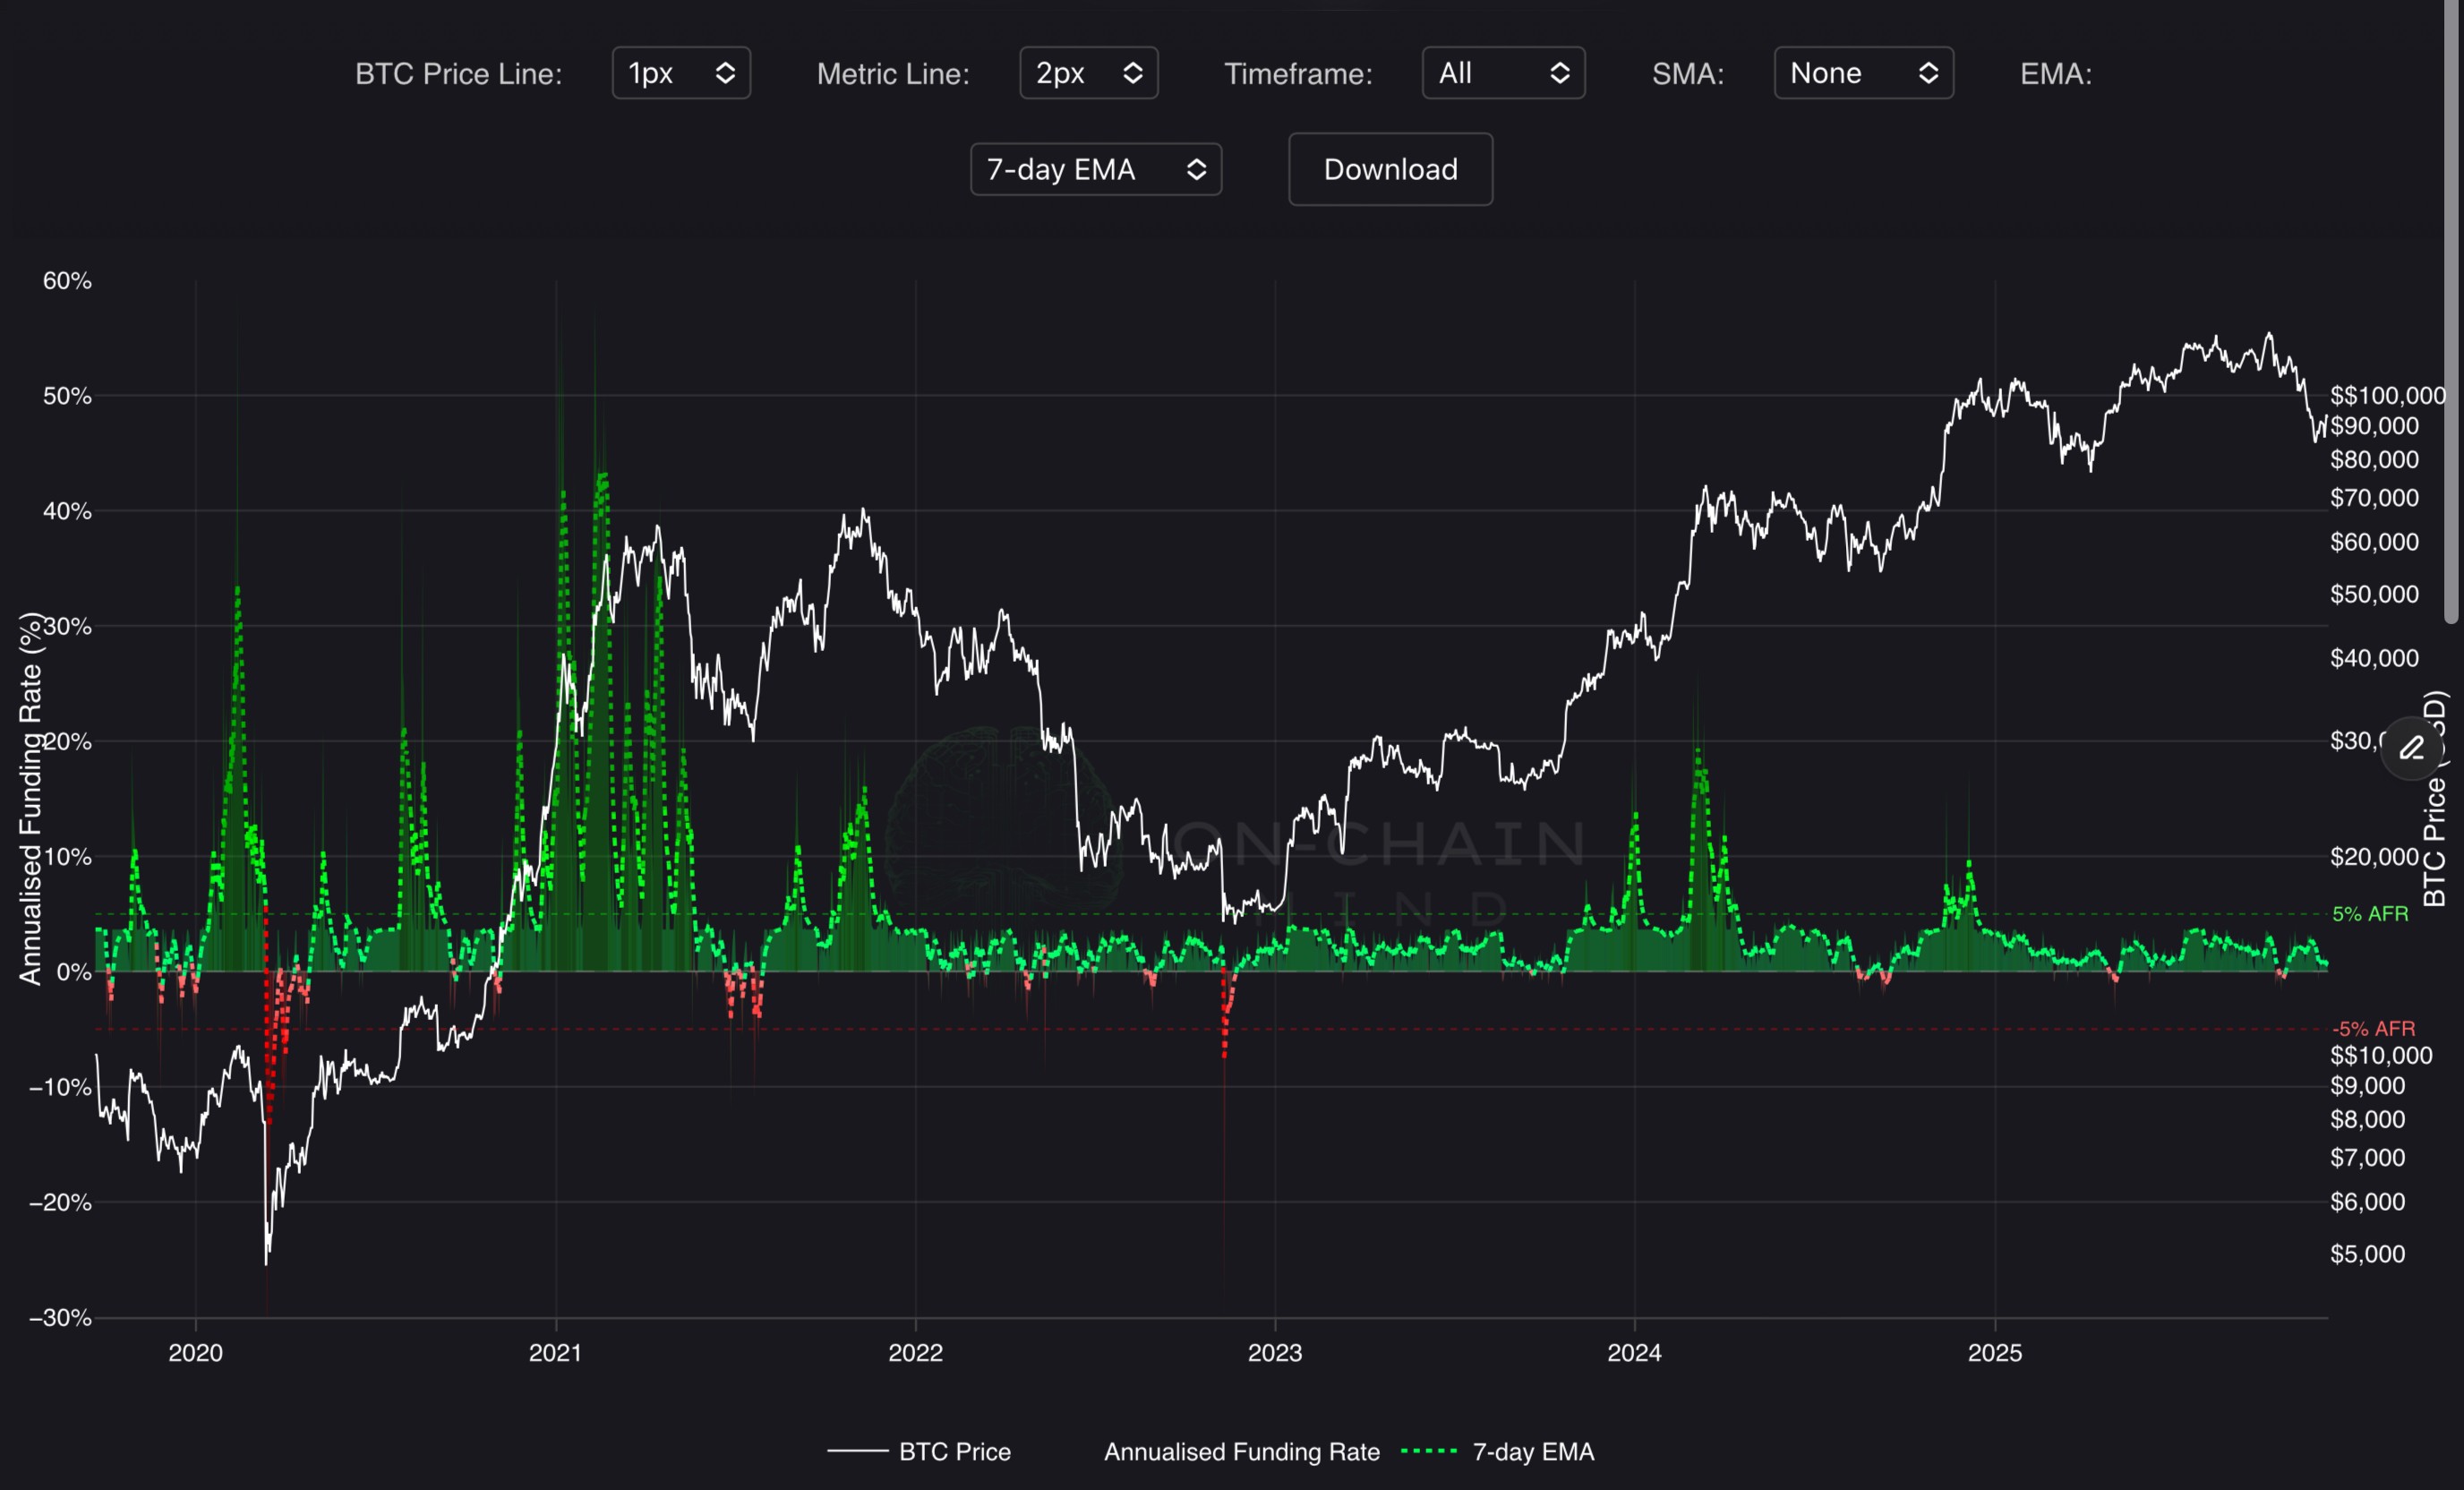Screen dimensions: 2464x1490
Task: Toggle Annualised Funding Rate legend entry
Action: tap(1241, 1451)
